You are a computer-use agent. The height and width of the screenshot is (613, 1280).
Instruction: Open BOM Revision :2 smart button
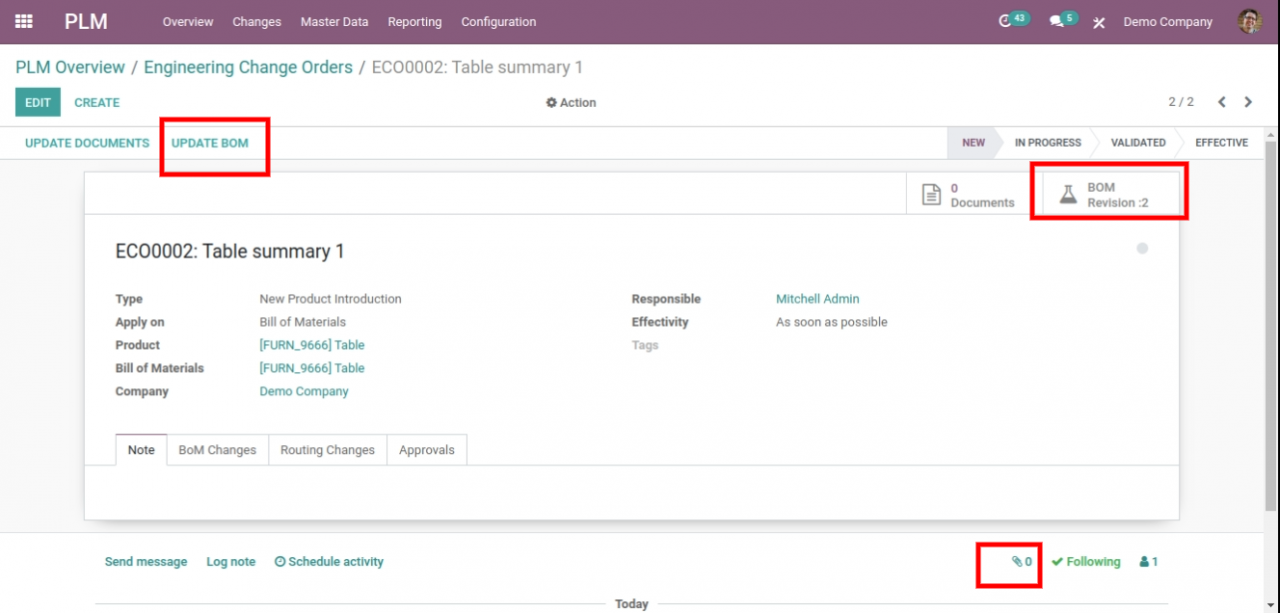point(1108,191)
